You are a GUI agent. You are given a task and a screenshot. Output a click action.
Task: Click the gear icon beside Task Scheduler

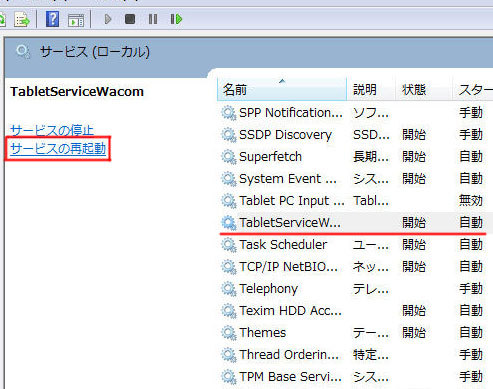229,245
